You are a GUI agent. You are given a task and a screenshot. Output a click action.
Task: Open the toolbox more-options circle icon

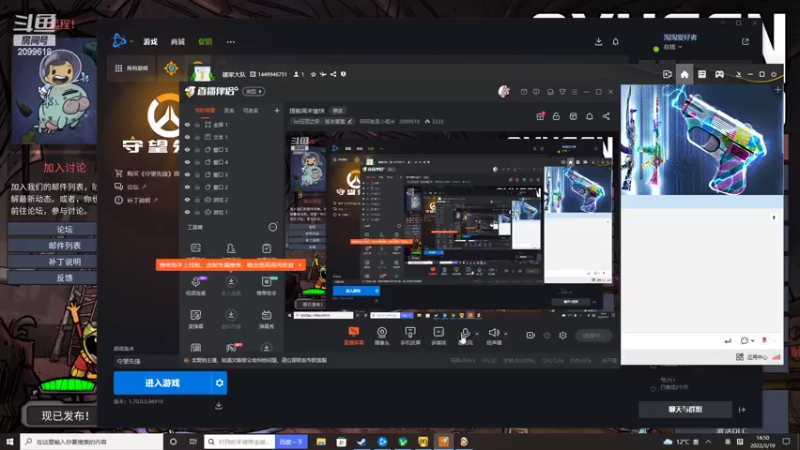[273, 227]
